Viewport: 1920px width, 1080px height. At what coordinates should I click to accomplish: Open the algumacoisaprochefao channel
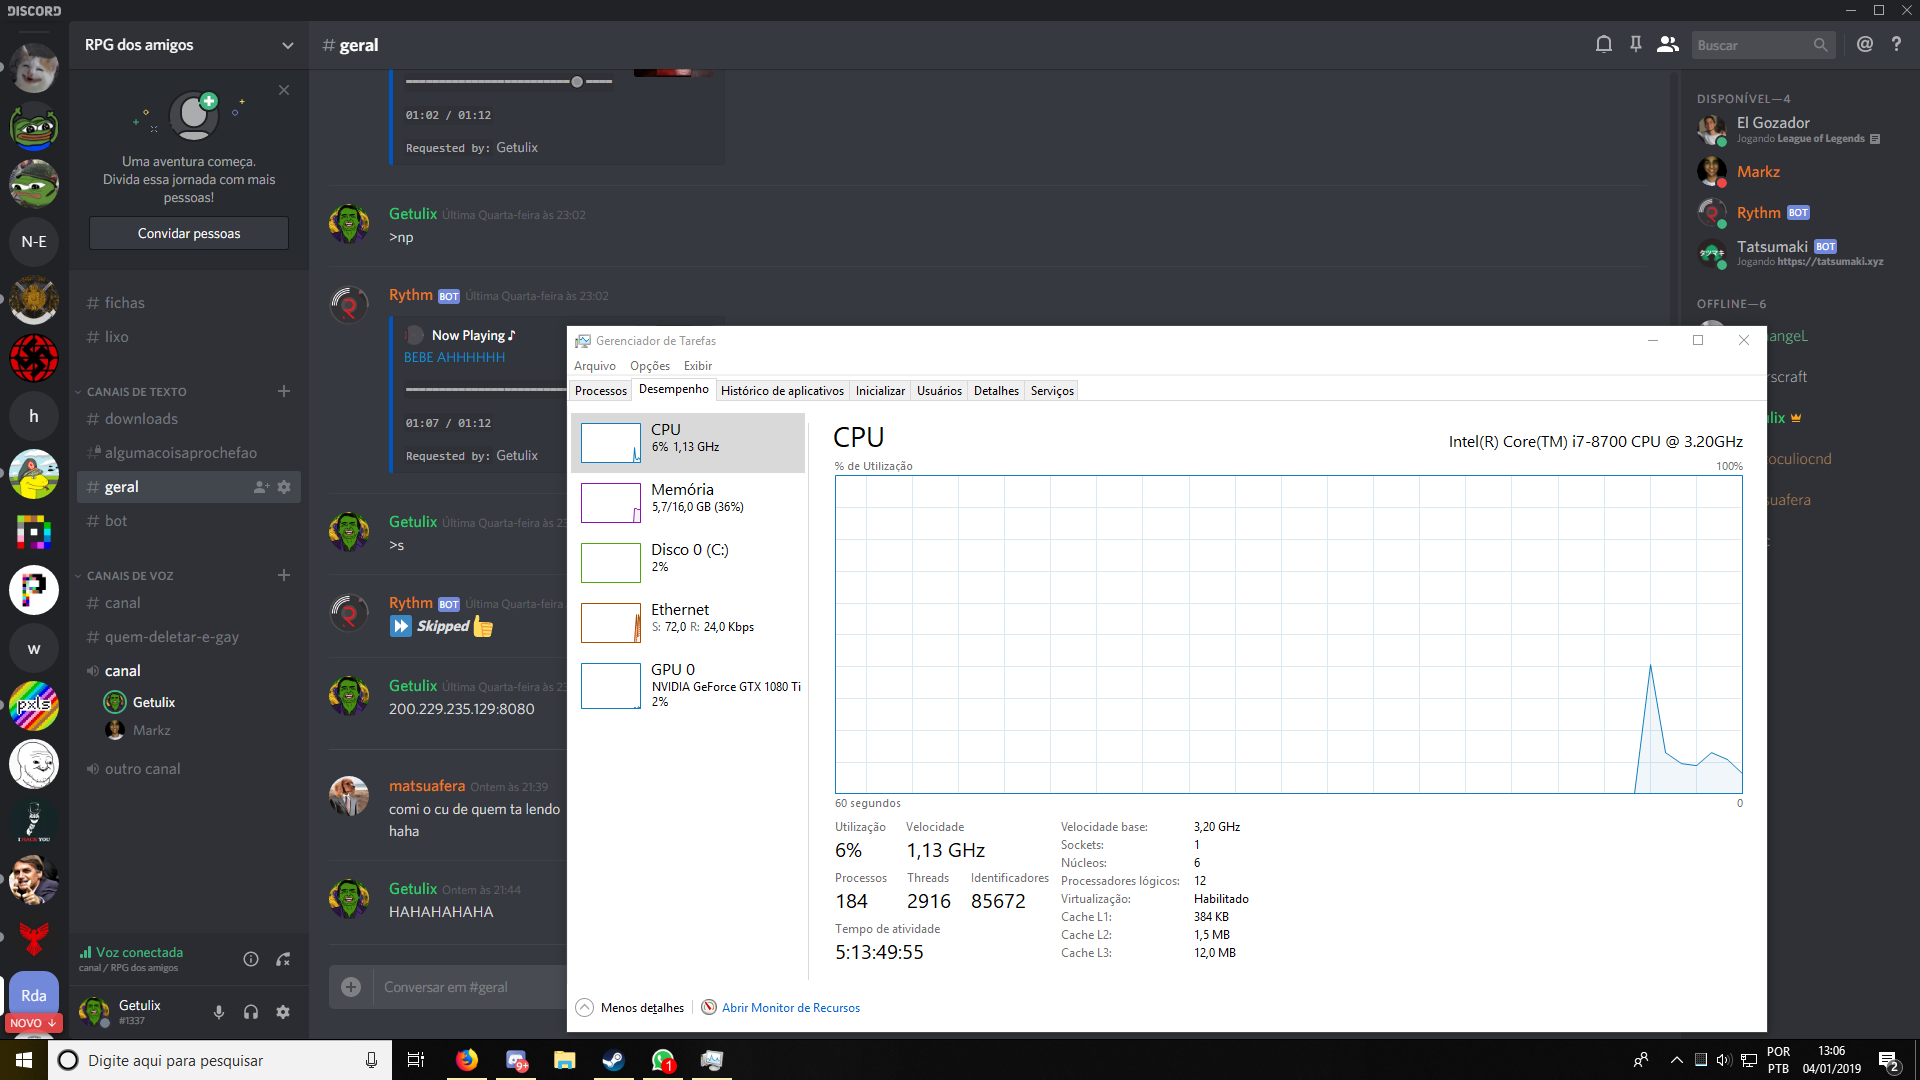click(x=189, y=453)
